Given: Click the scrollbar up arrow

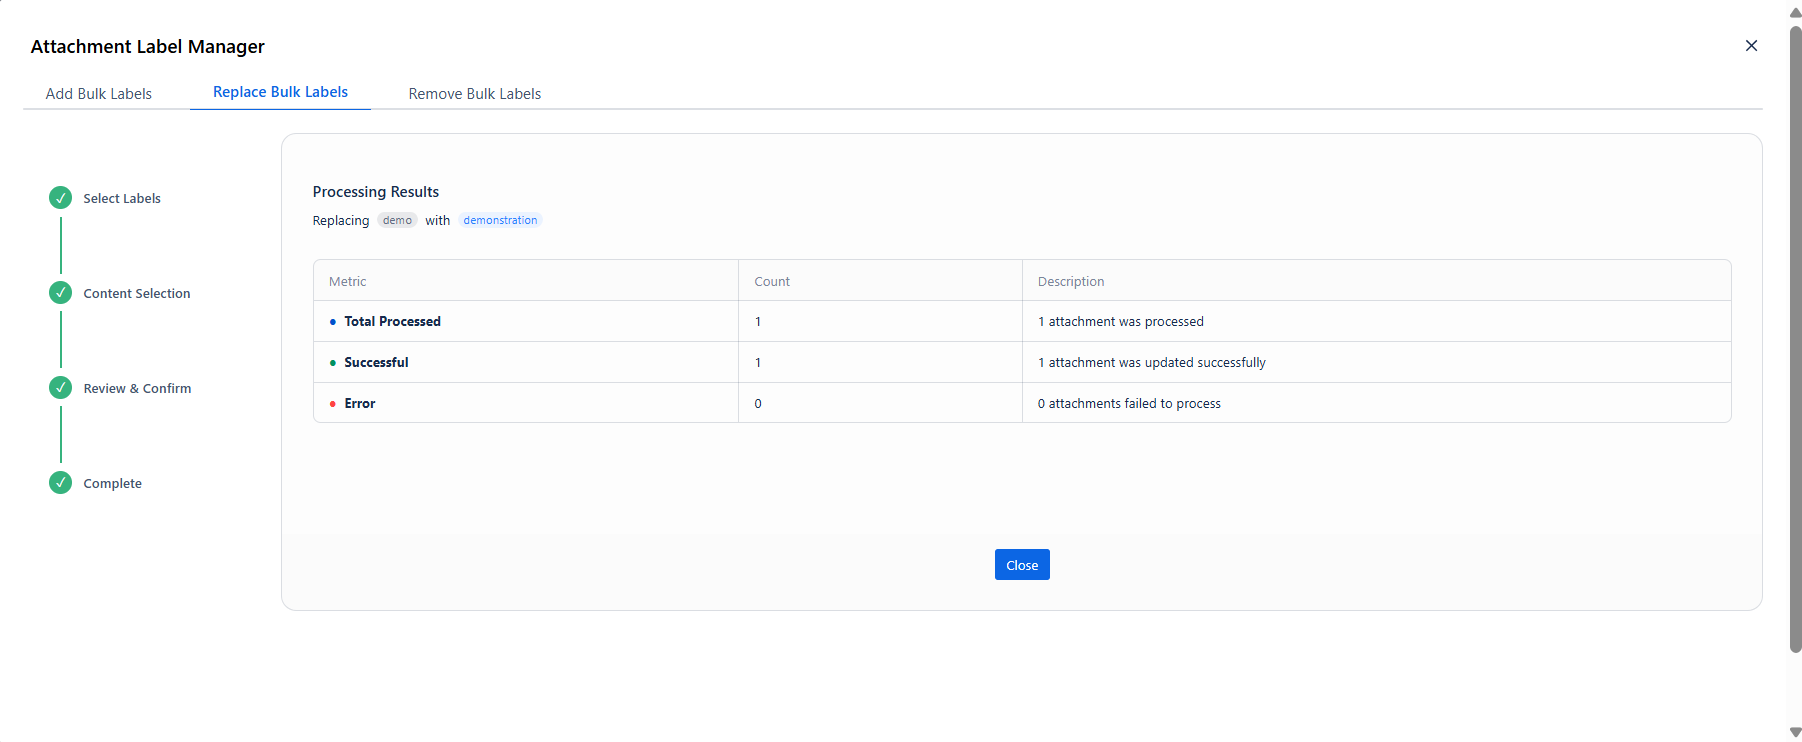Looking at the screenshot, I should [1795, 13].
